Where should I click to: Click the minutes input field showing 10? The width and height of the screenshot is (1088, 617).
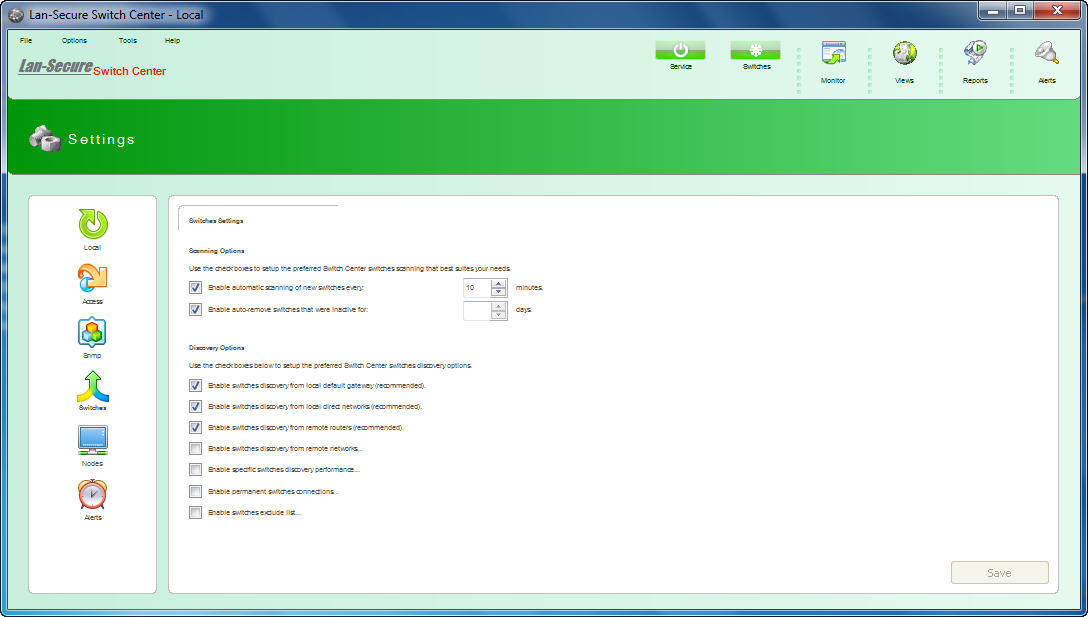click(477, 287)
